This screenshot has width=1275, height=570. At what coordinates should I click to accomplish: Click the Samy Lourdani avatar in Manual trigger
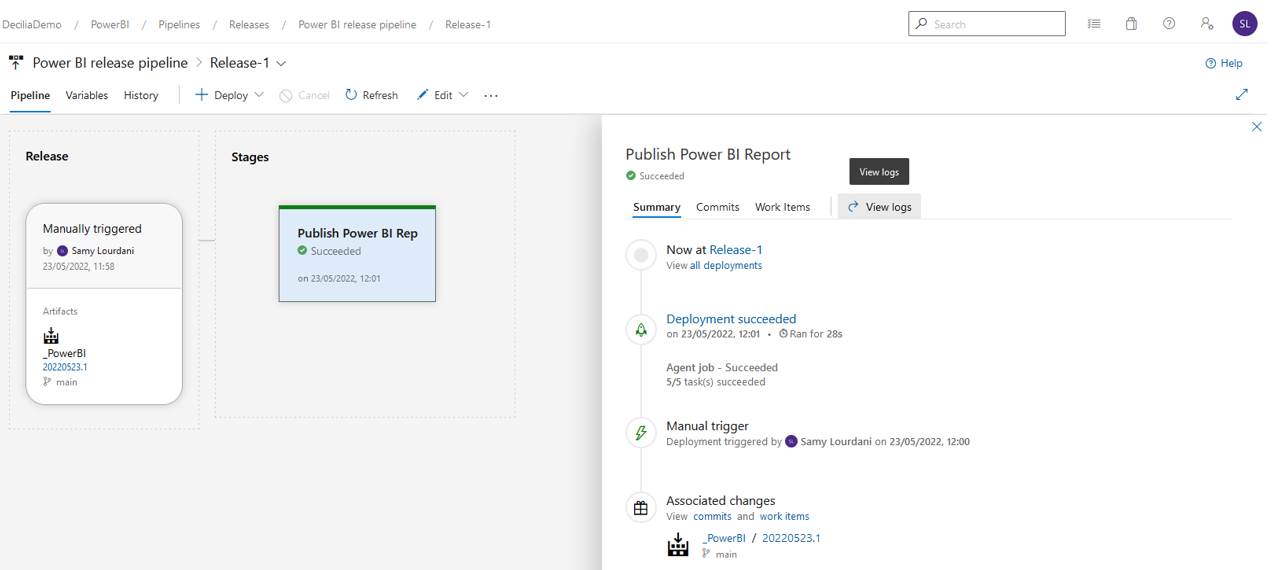[791, 441]
